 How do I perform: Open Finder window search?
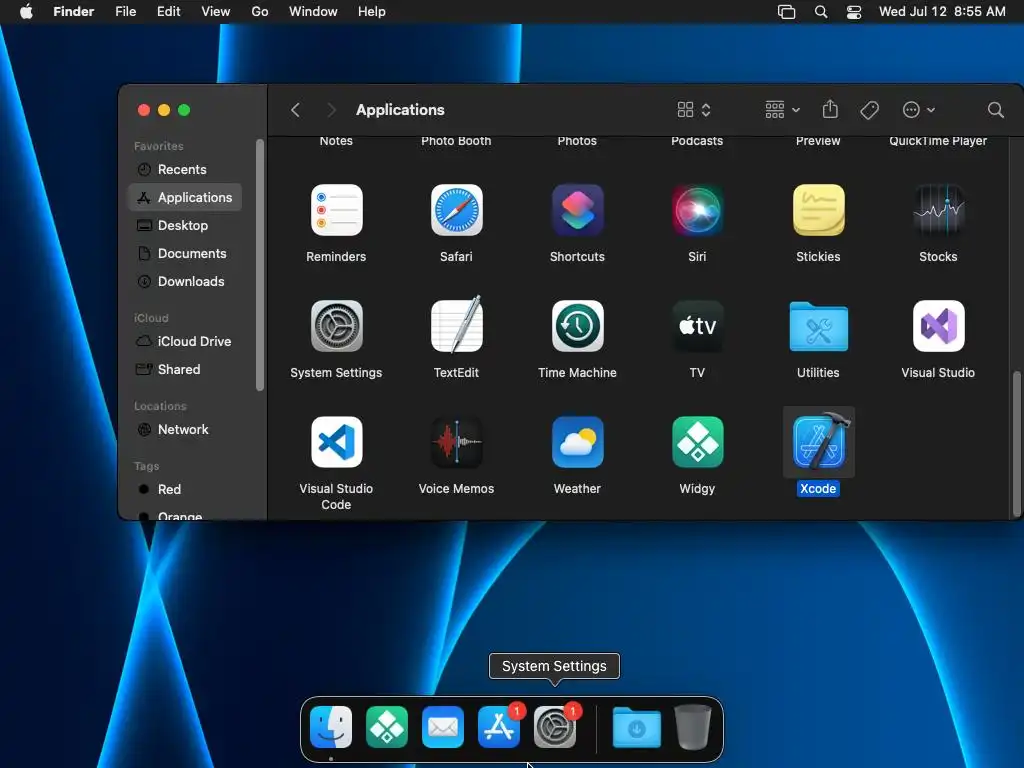coord(995,110)
